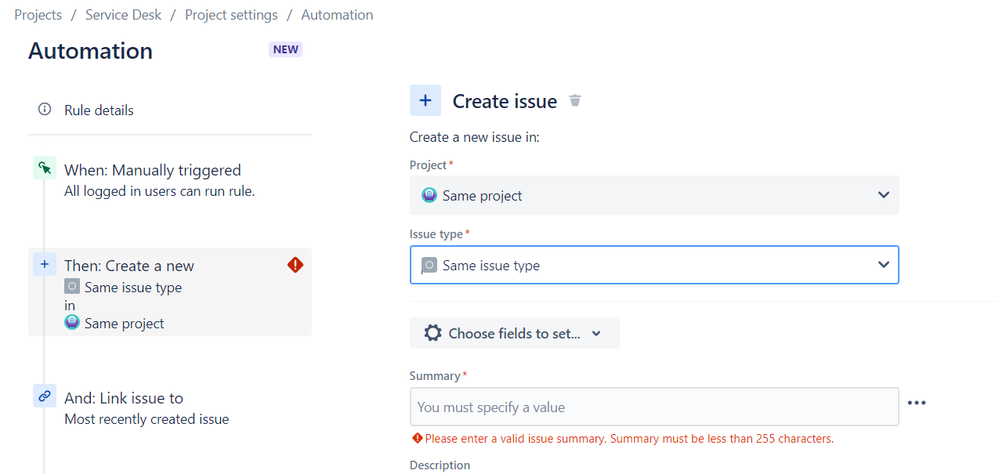
Task: Click the 'All logged in users can run rule.' text
Action: click(159, 191)
